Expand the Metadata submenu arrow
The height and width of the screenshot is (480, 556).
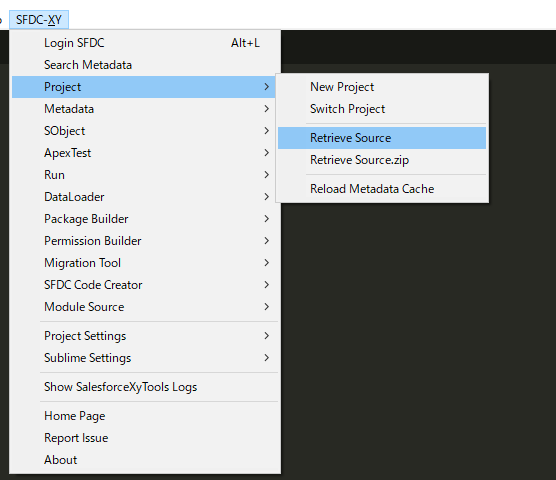coord(267,109)
